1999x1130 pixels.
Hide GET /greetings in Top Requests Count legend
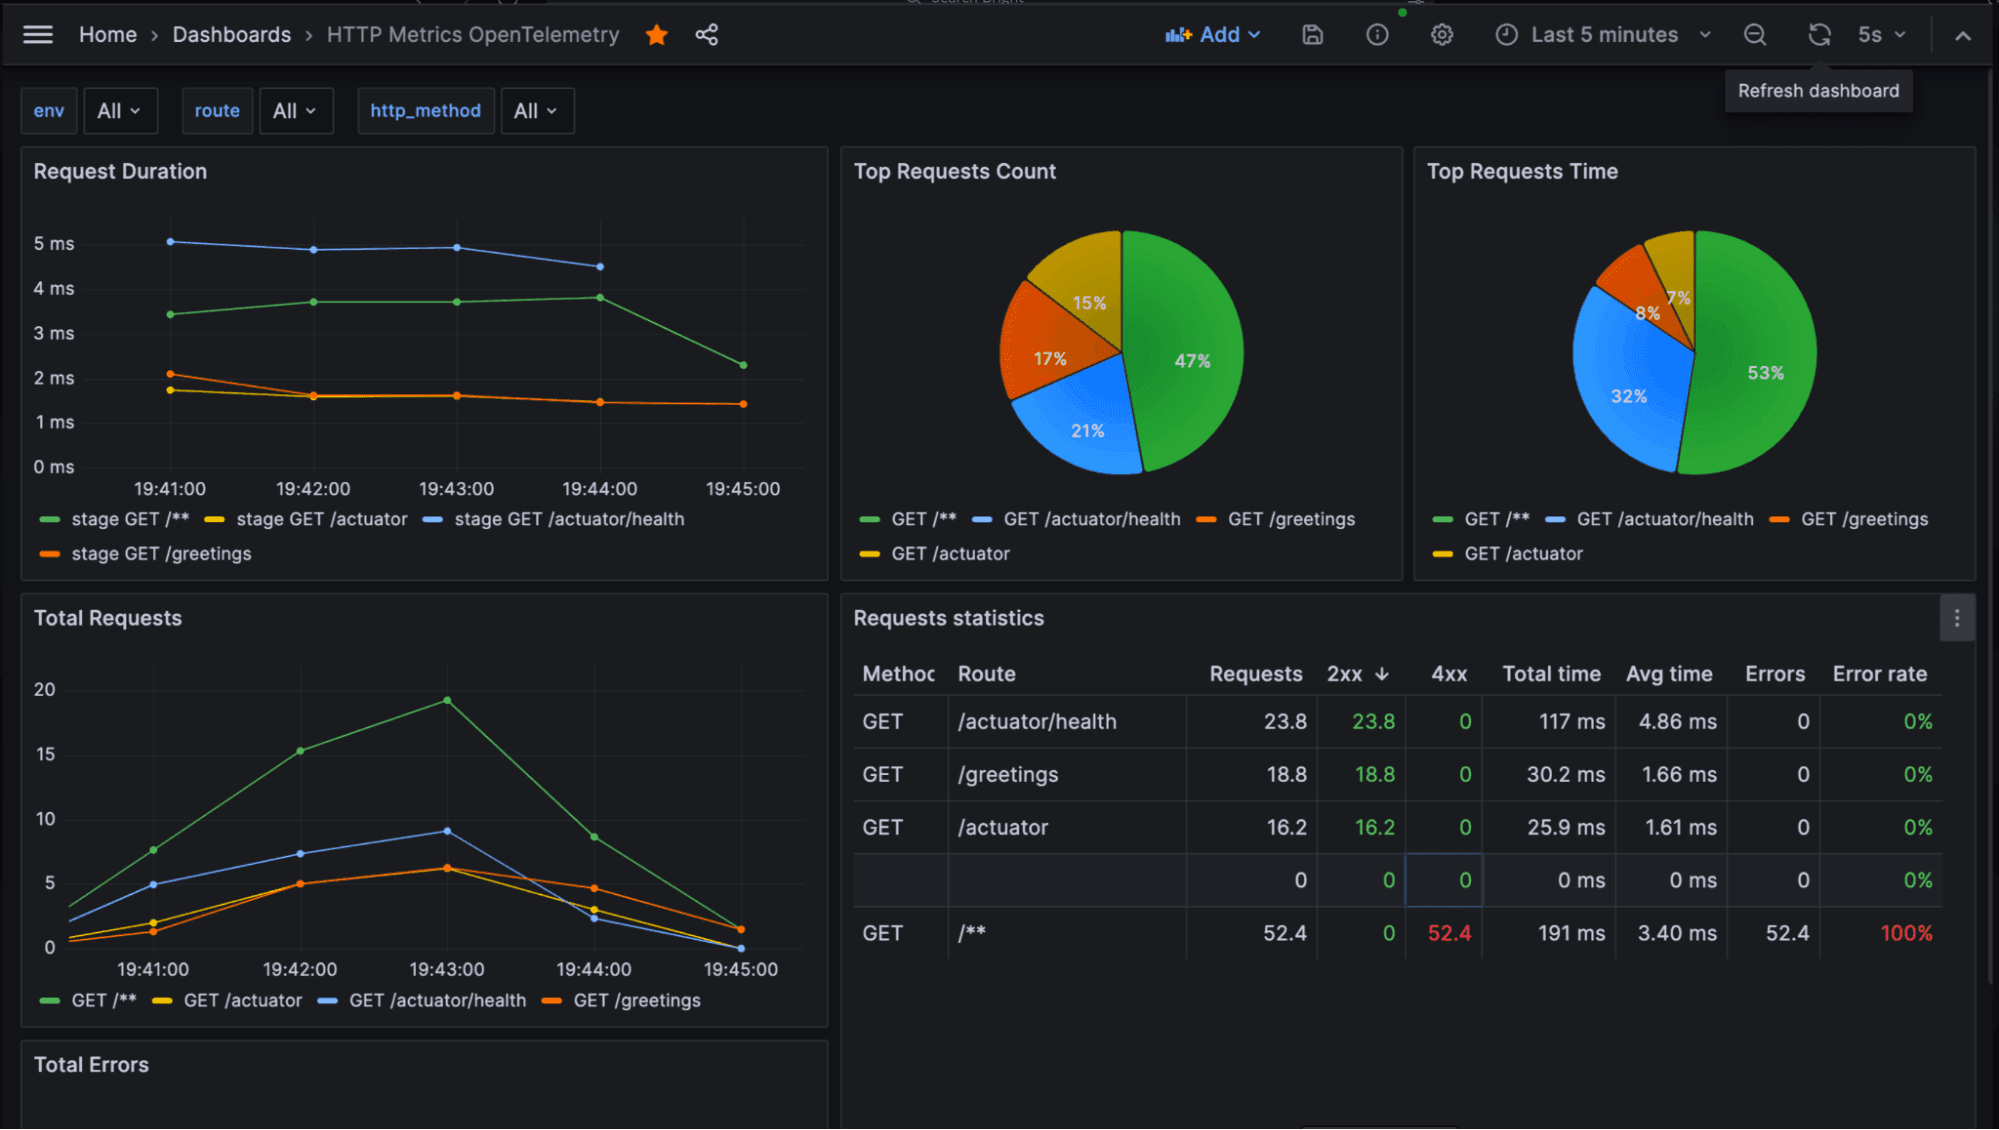pyautogui.click(x=1290, y=519)
